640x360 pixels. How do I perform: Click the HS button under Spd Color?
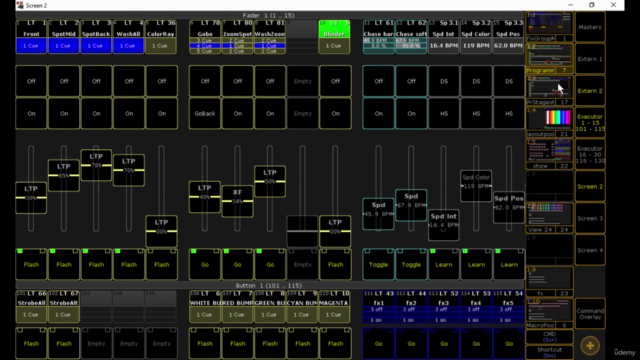click(x=476, y=113)
